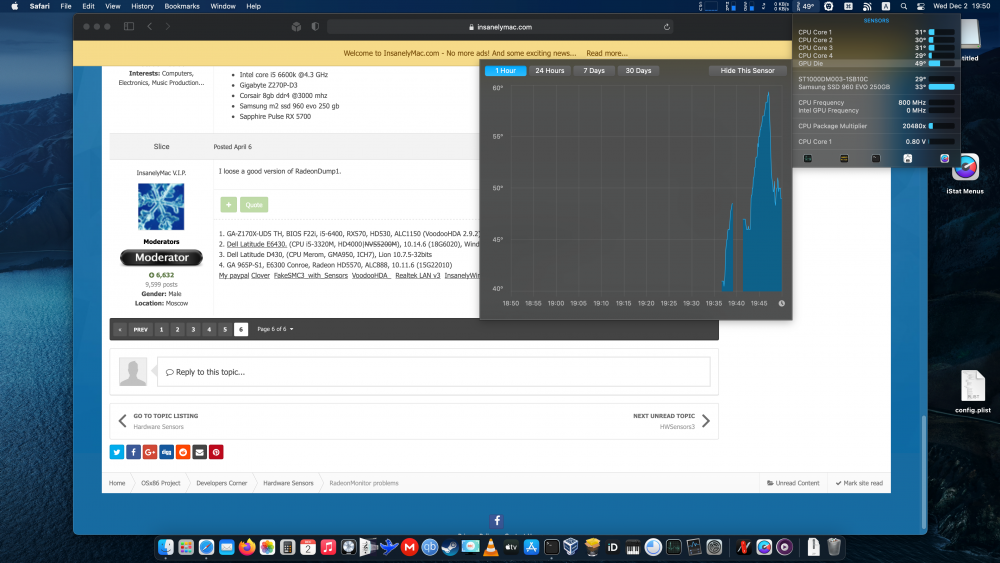
Task: Go back with Safari back arrow
Action: [150, 27]
